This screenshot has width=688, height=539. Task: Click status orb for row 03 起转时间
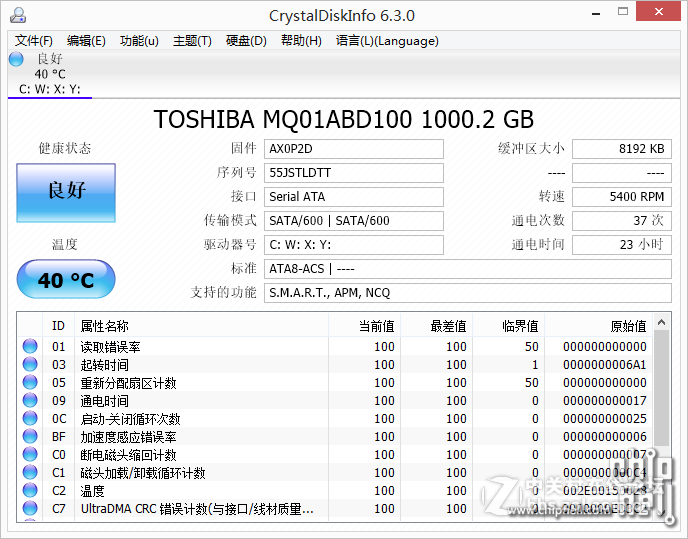coord(30,364)
